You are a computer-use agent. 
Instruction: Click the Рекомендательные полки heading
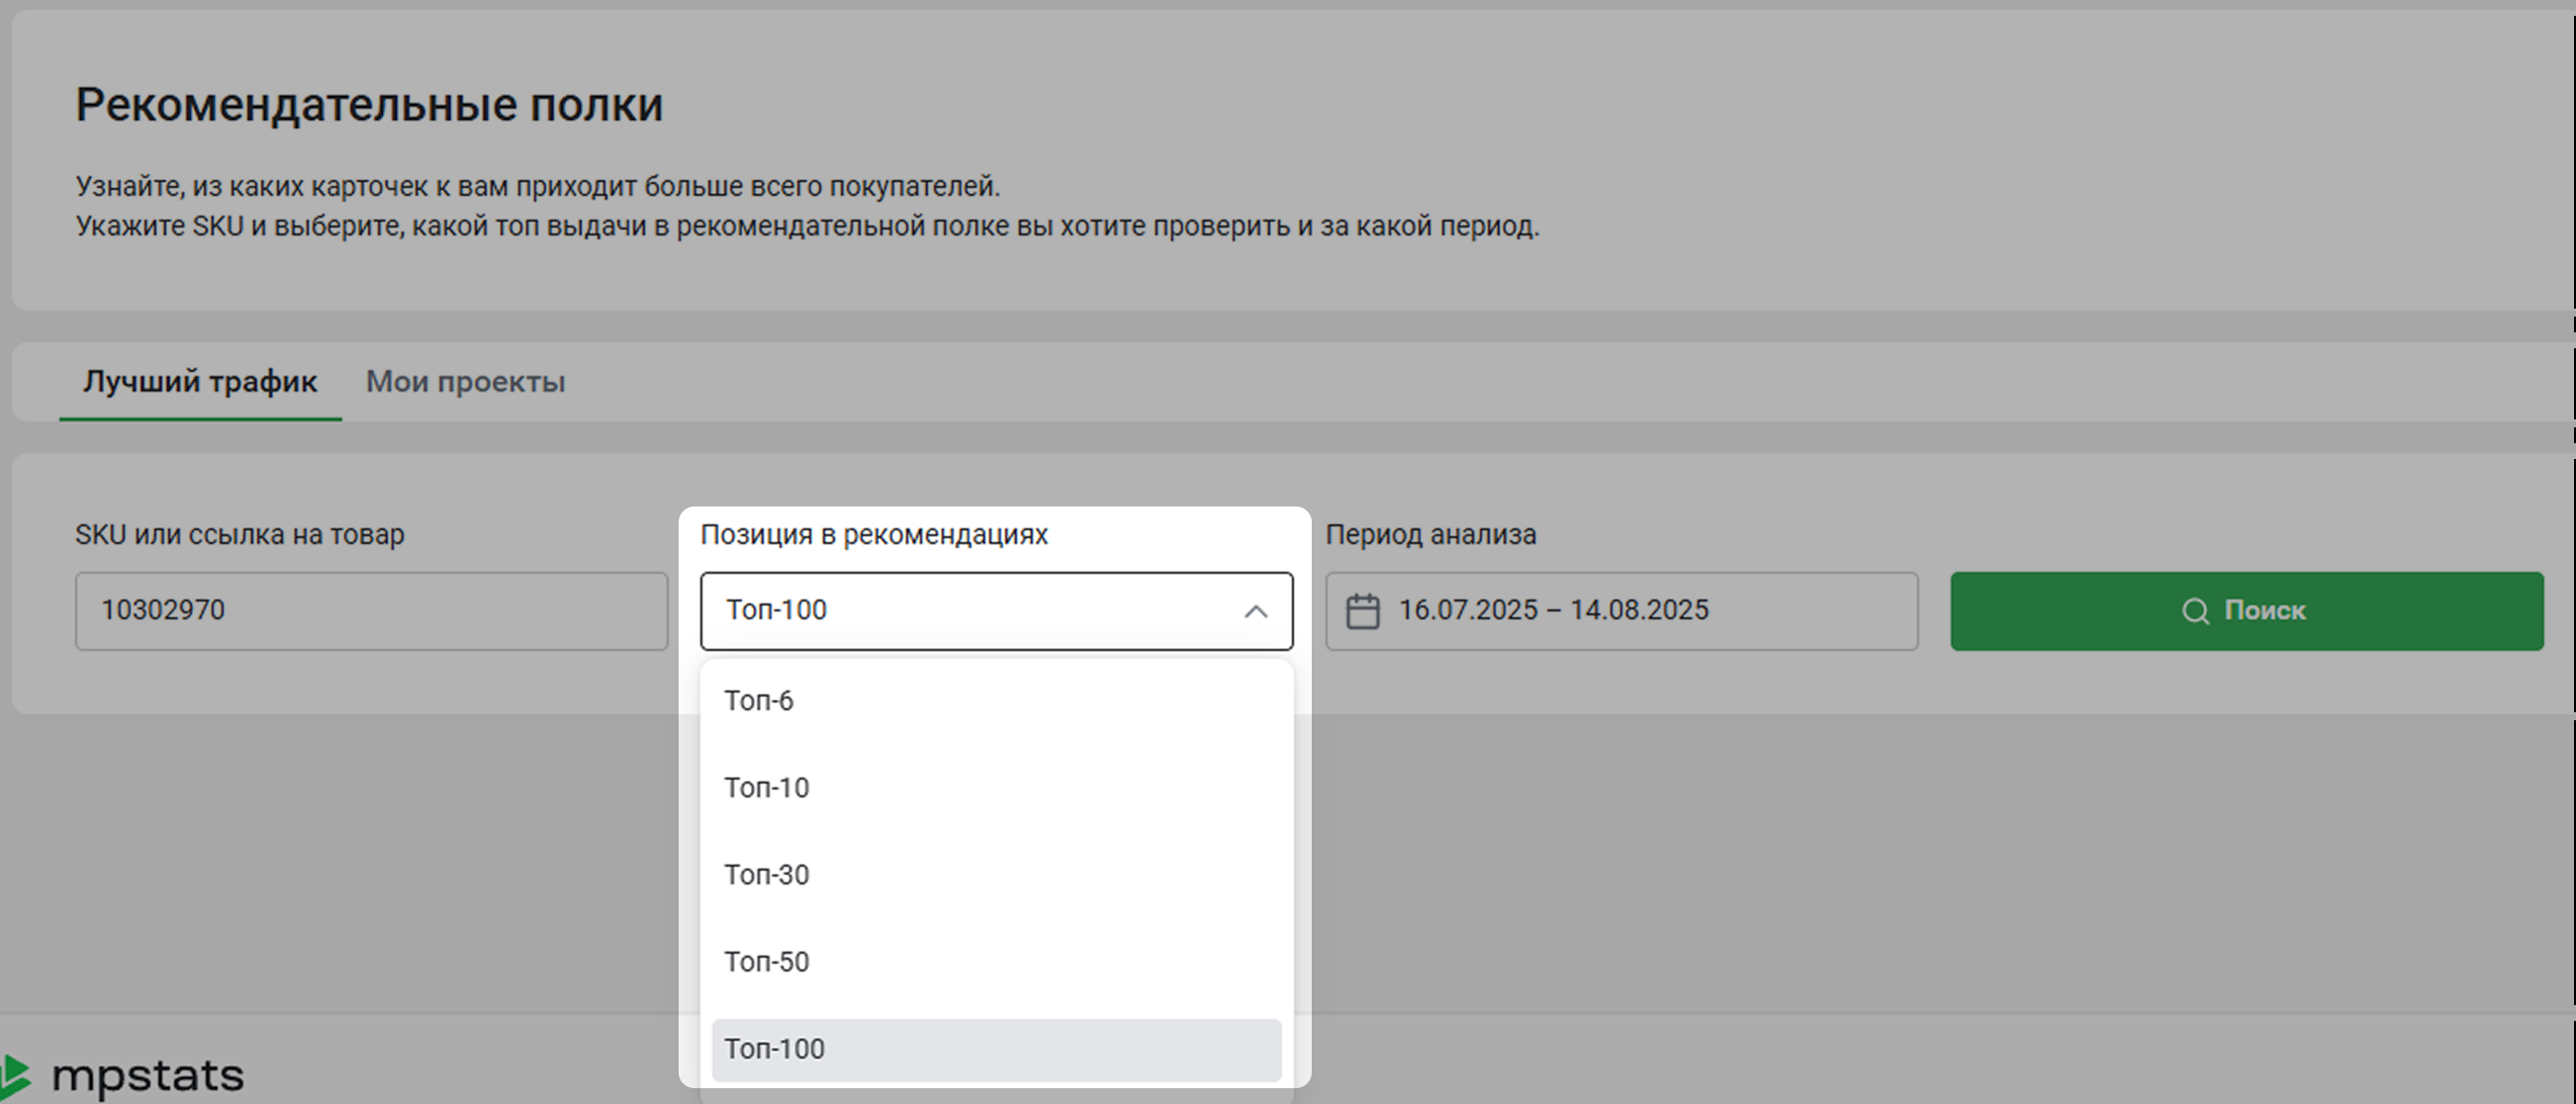click(x=369, y=105)
